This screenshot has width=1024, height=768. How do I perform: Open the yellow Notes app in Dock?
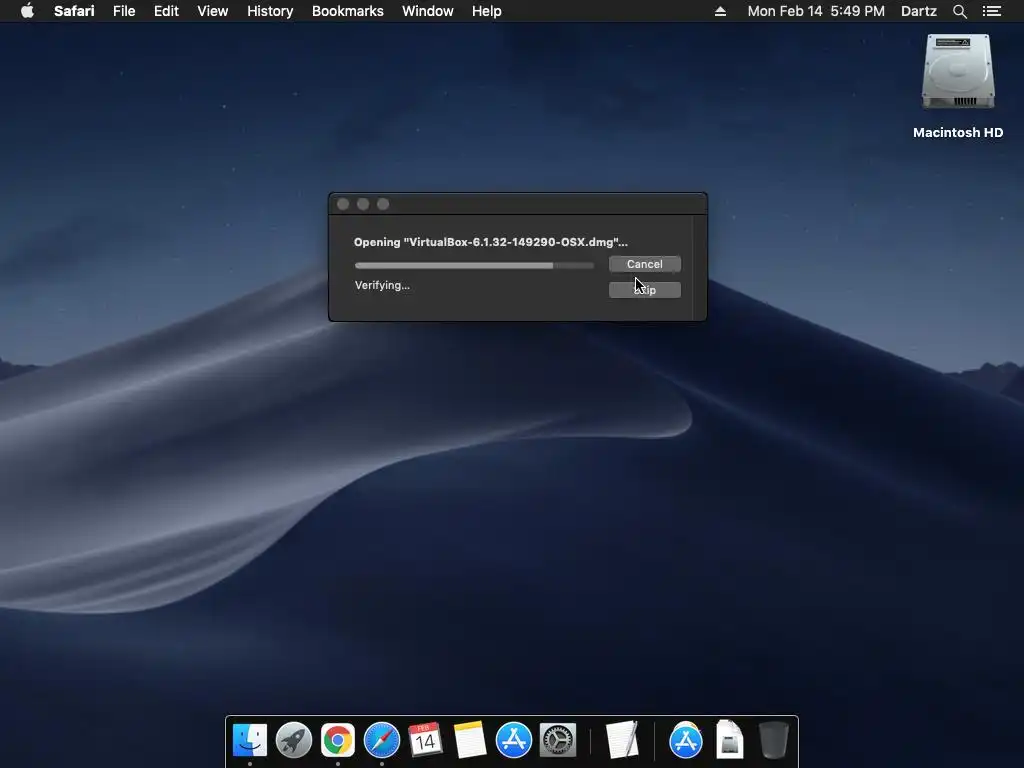click(x=470, y=740)
